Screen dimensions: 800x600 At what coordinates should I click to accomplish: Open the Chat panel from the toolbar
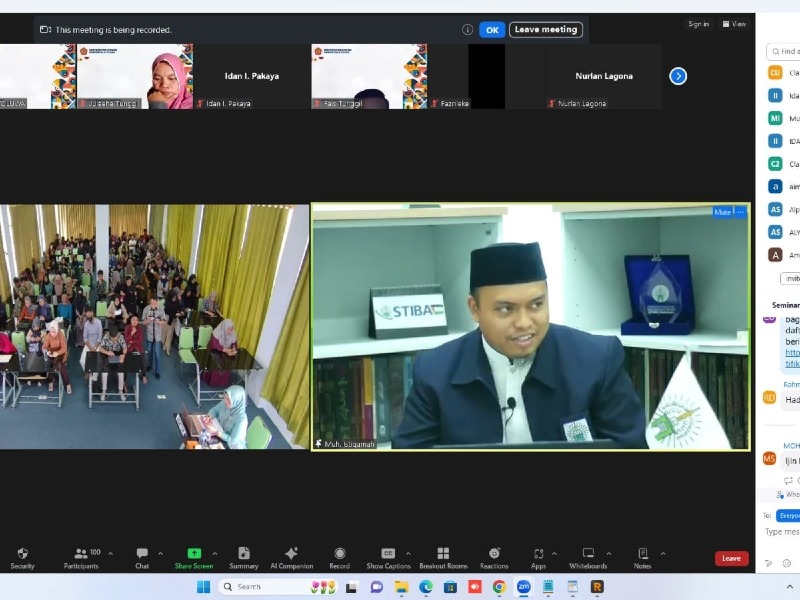(142, 558)
